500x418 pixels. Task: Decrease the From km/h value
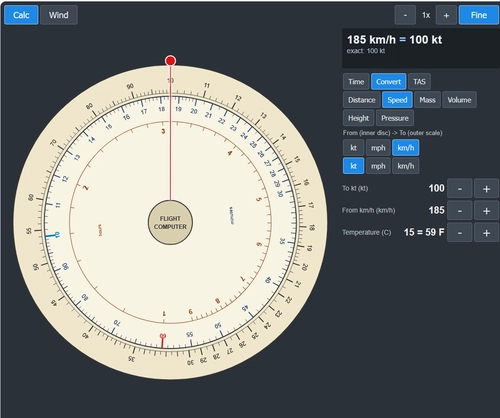pos(460,211)
